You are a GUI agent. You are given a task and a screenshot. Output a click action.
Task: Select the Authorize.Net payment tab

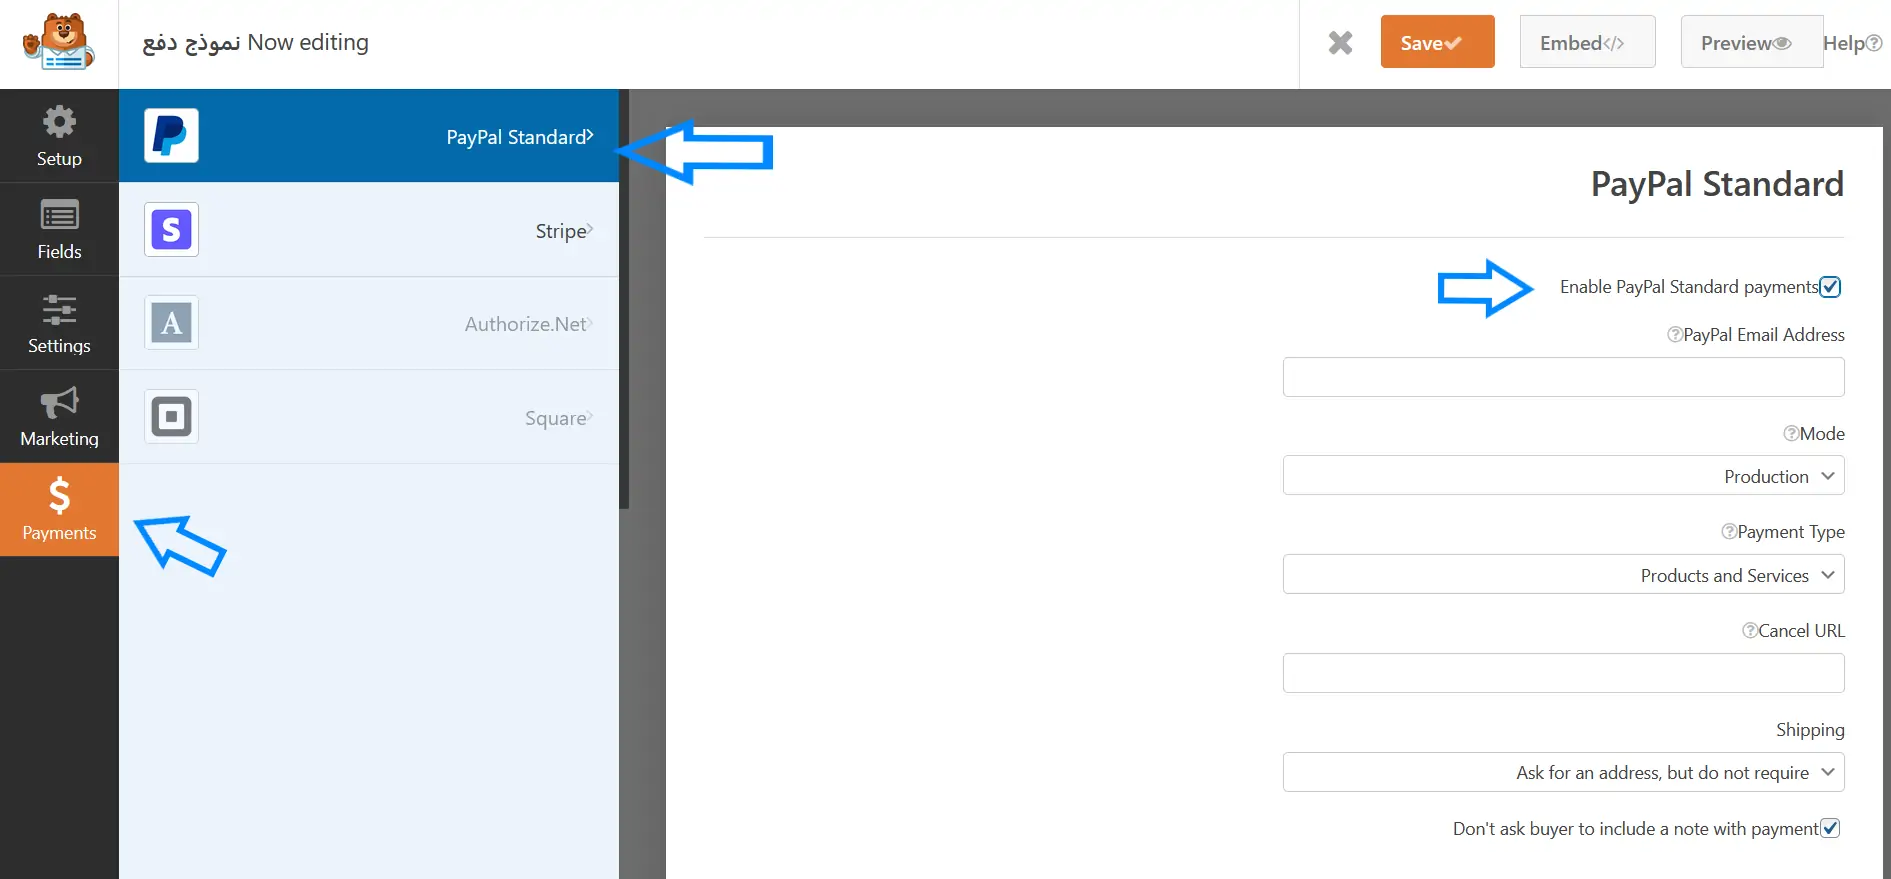coord(369,323)
